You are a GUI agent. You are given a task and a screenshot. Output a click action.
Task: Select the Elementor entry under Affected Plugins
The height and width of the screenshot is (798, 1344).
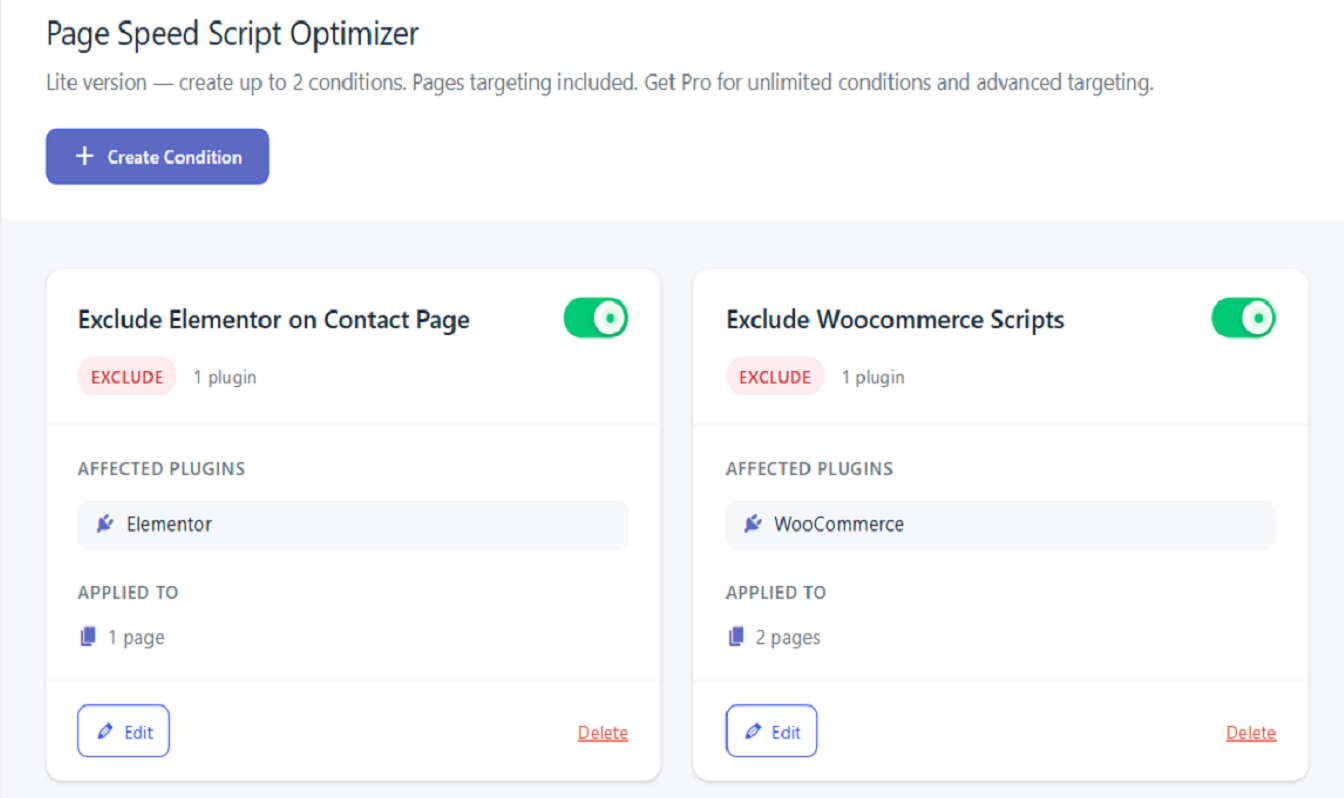click(x=352, y=524)
